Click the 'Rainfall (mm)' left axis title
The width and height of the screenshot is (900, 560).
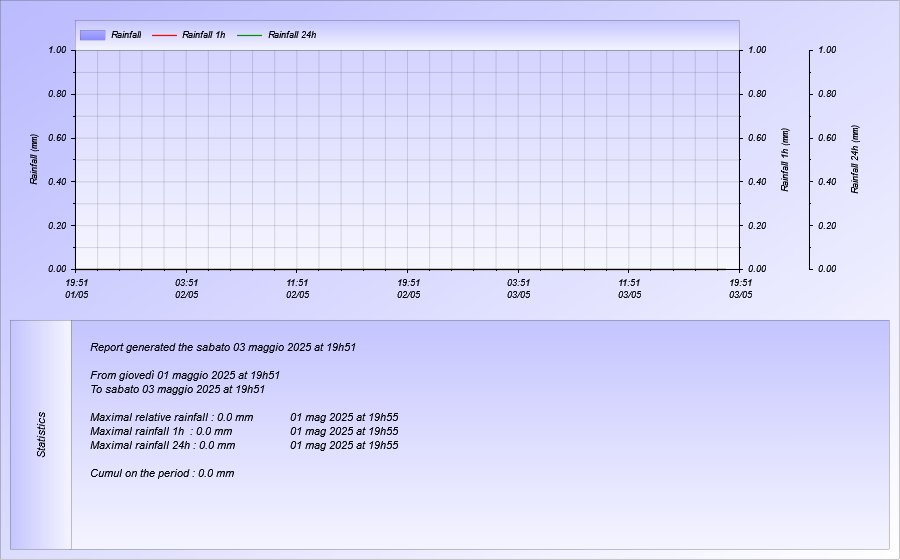coord(34,160)
